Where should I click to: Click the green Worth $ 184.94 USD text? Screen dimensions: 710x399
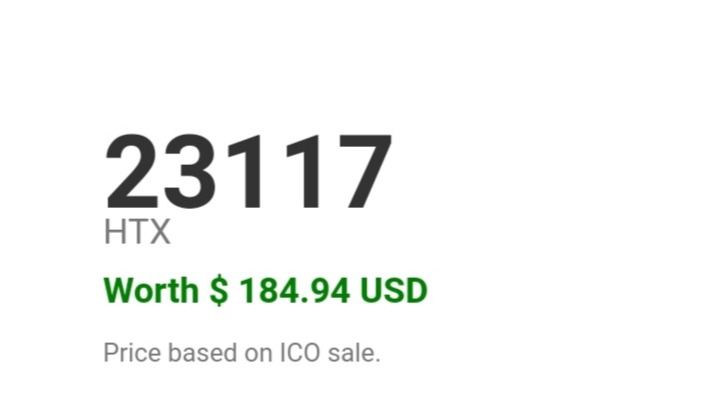click(266, 290)
